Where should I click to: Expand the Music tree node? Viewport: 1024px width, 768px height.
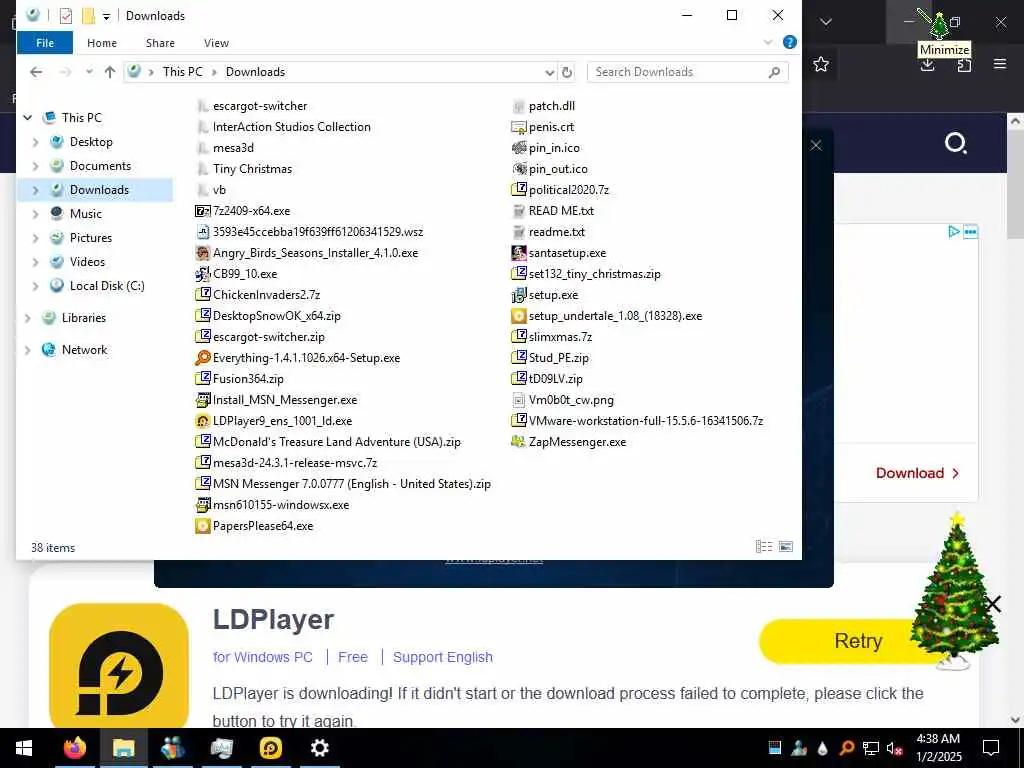pyautogui.click(x=35, y=214)
